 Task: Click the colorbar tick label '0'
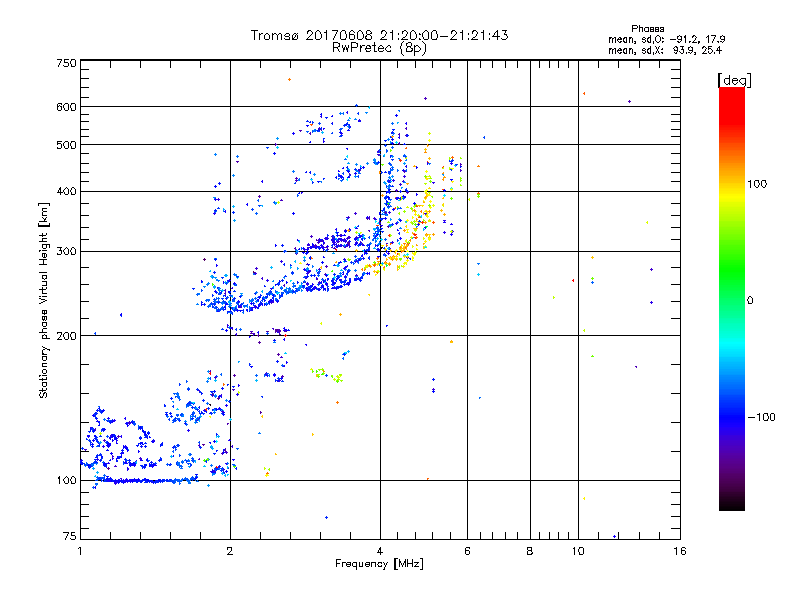tap(750, 301)
